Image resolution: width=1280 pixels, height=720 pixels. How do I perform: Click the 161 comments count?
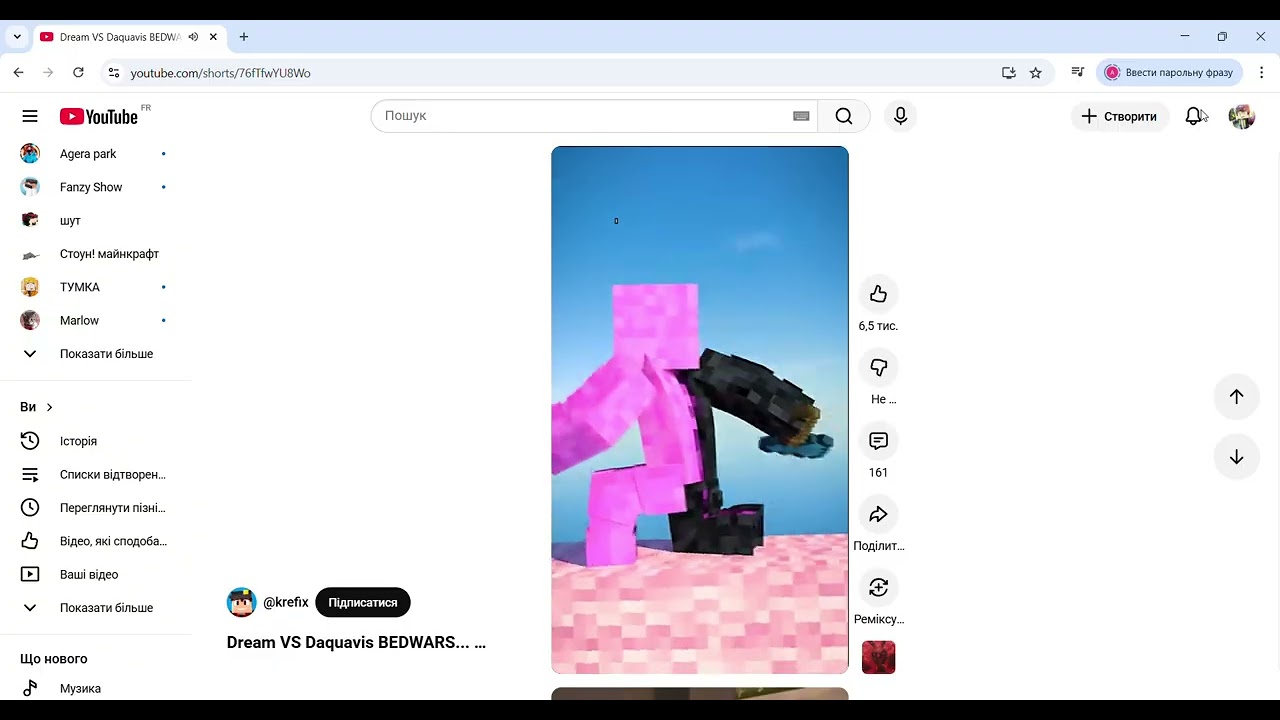[x=878, y=473]
